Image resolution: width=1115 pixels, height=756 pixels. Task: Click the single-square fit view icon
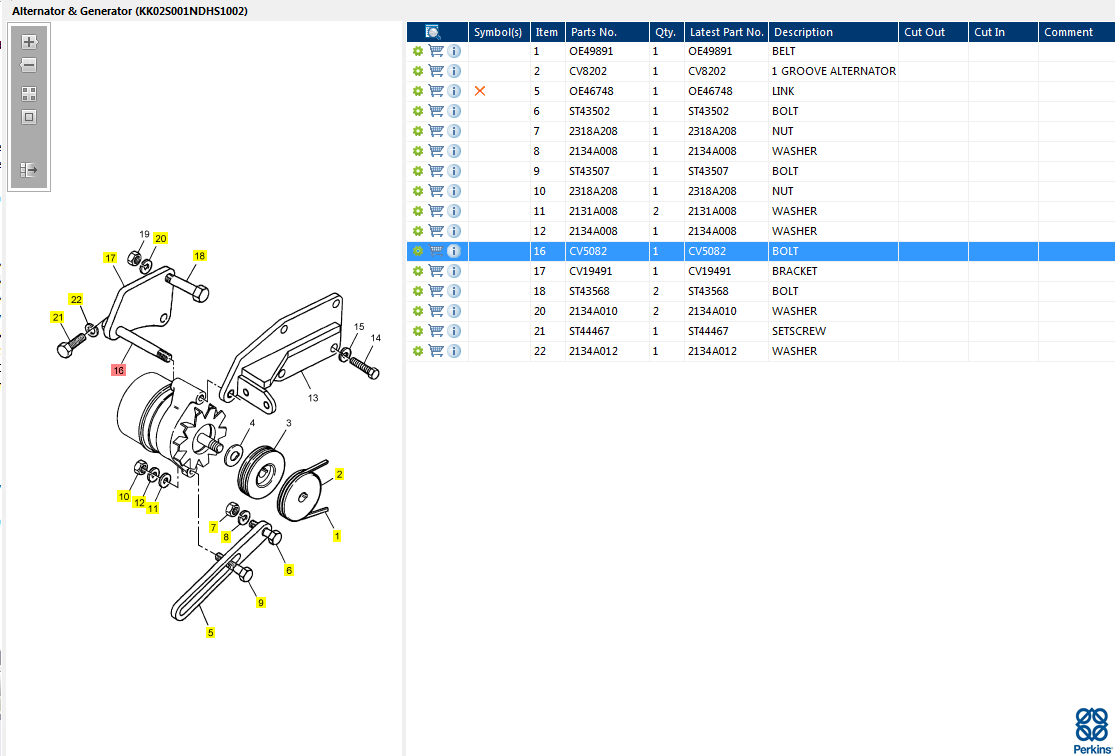tap(28, 117)
